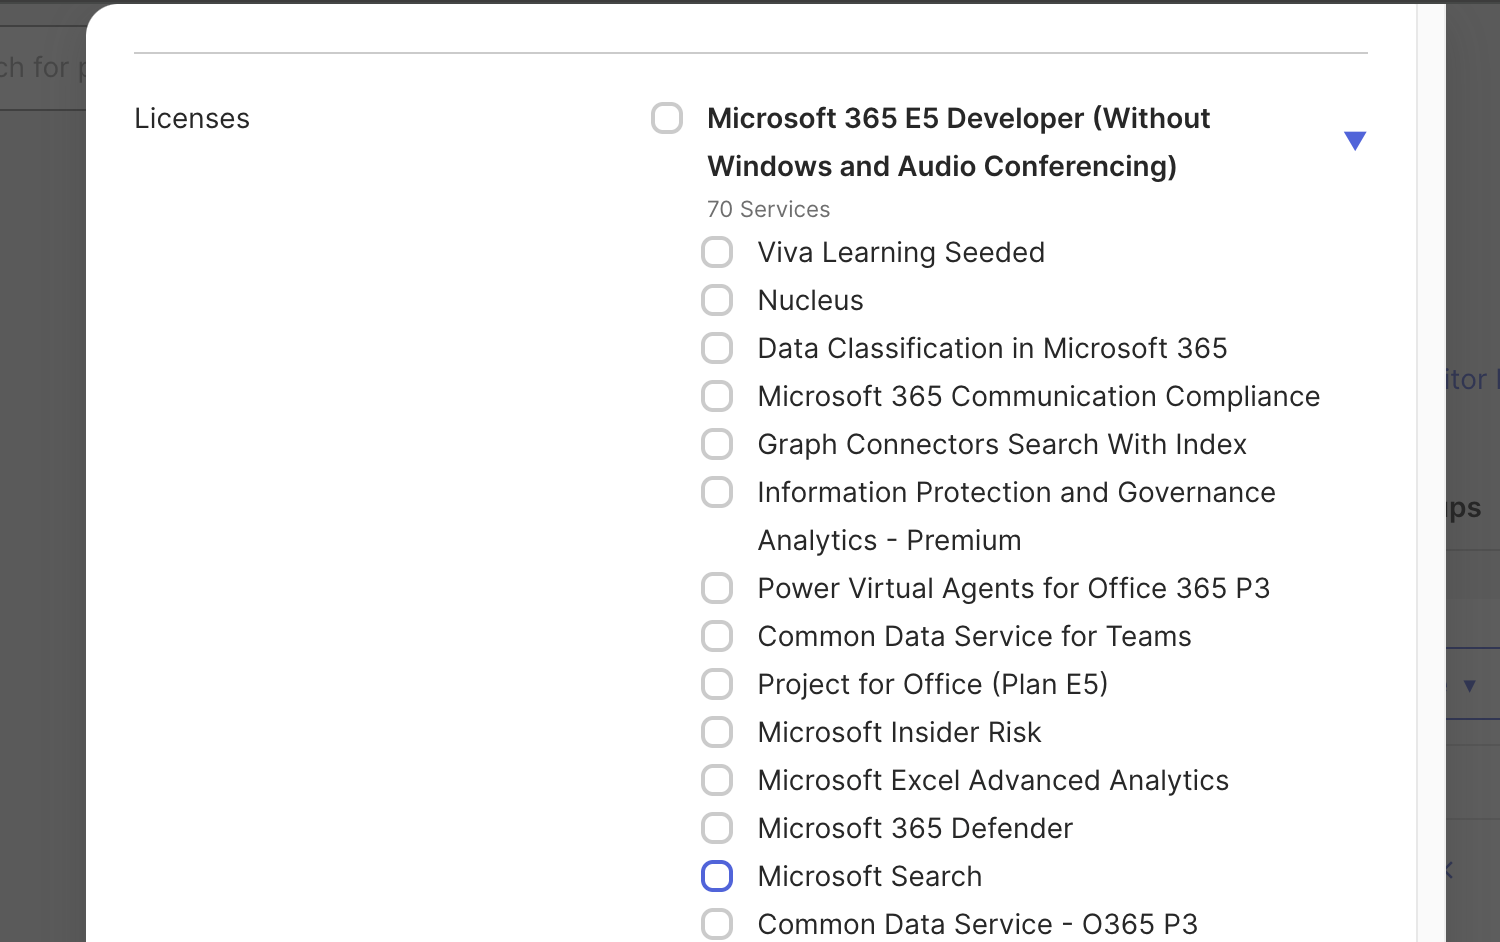Click the Microsoft Search label text

(870, 876)
